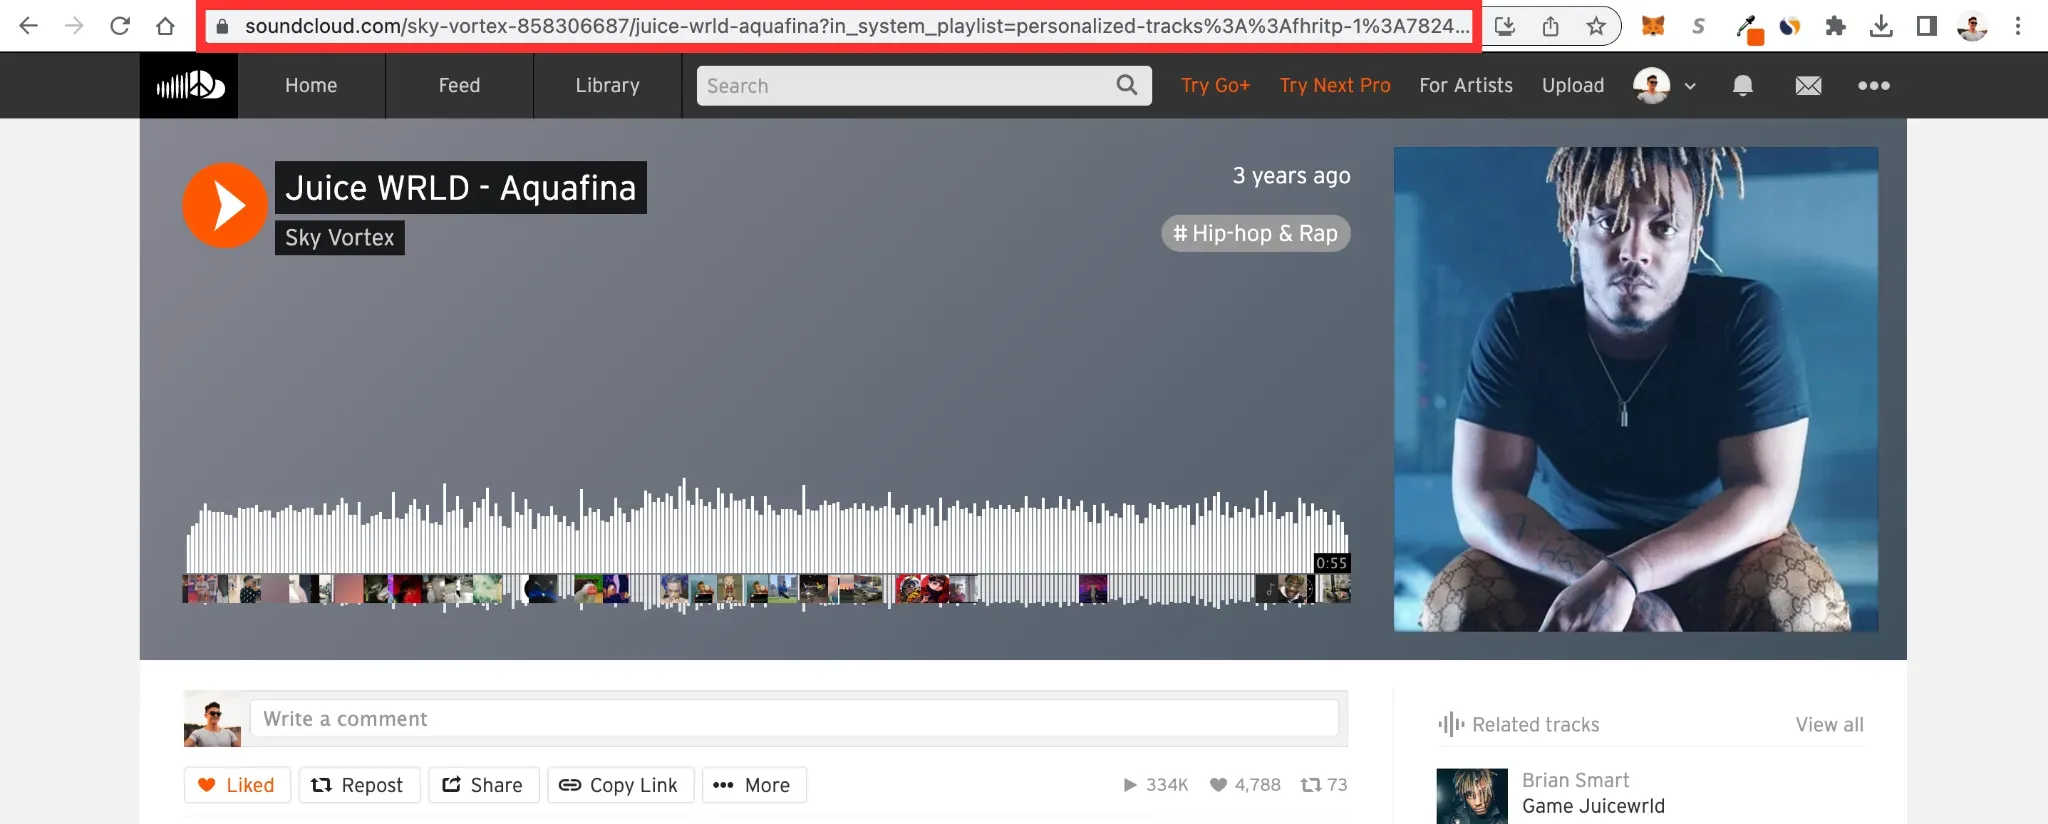Open the browser home page icon
The height and width of the screenshot is (824, 2048).
[165, 26]
